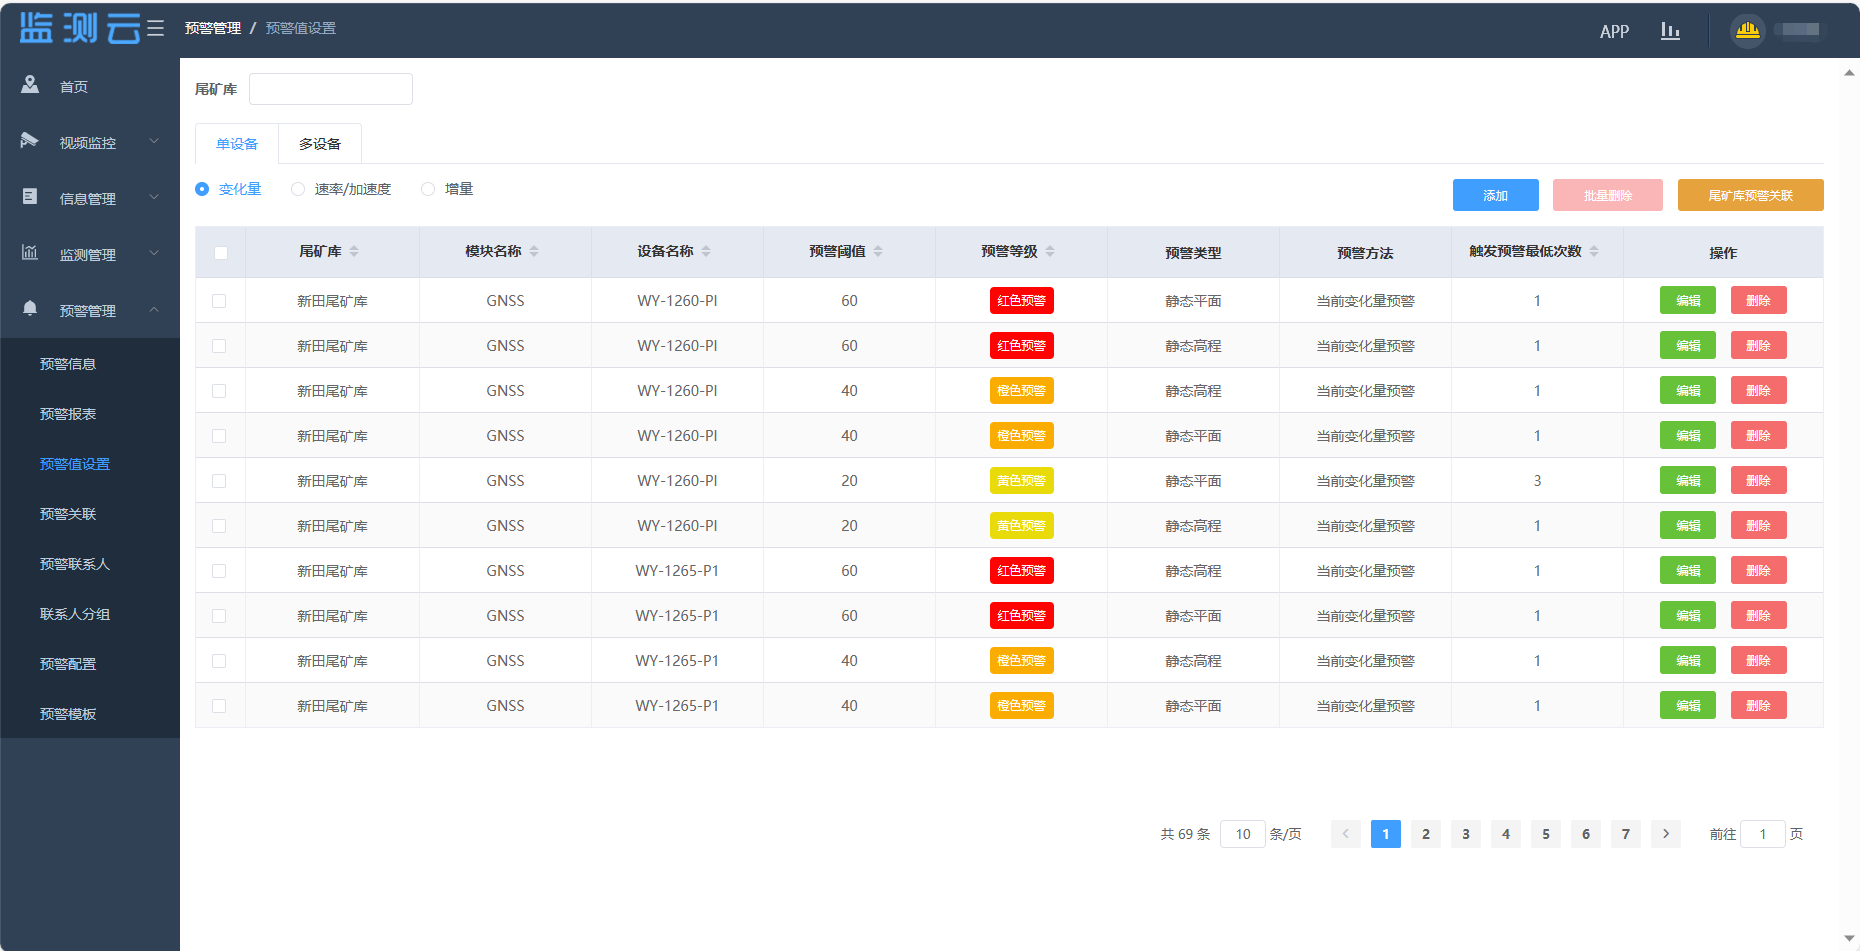Viewport: 1860px width, 951px height.
Task: Click the 首页 home icon in sidebar
Action: click(30, 85)
